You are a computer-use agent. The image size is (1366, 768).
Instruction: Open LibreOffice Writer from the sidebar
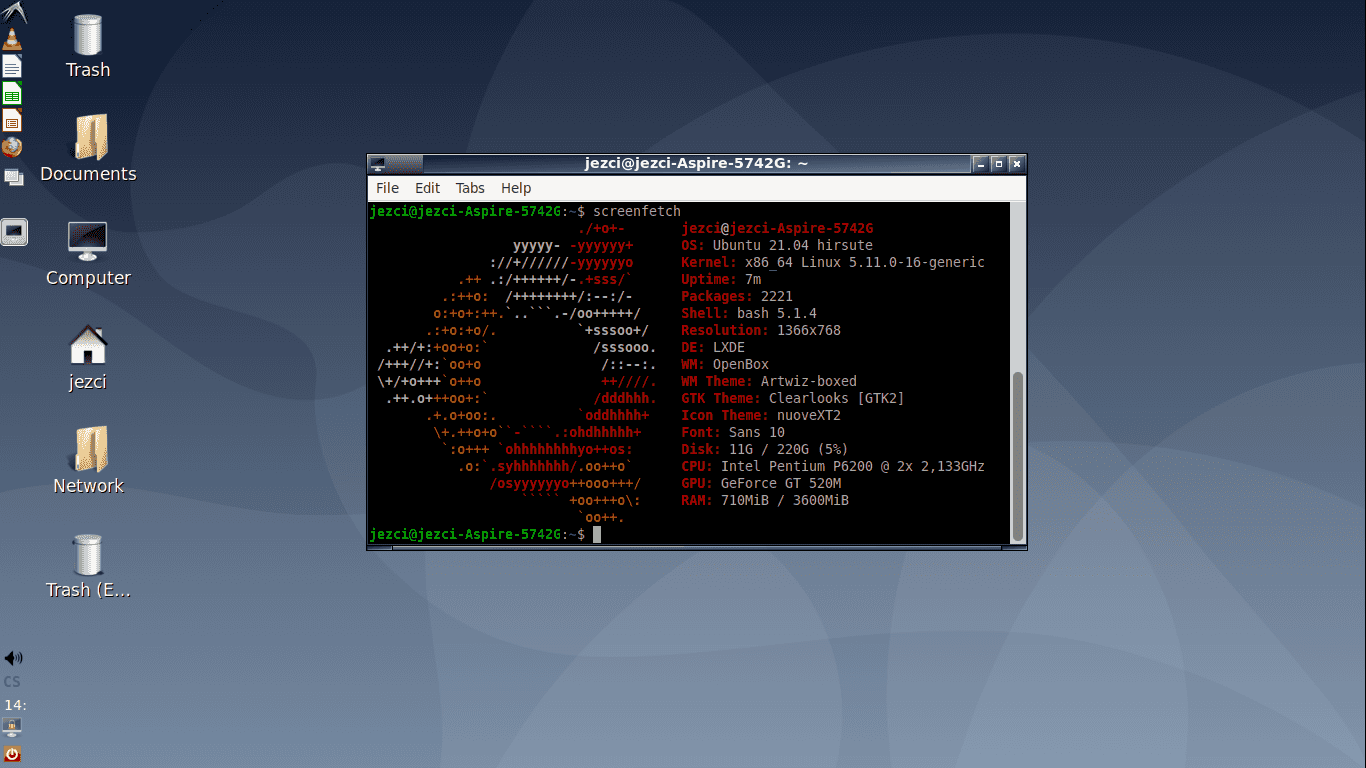(13, 67)
